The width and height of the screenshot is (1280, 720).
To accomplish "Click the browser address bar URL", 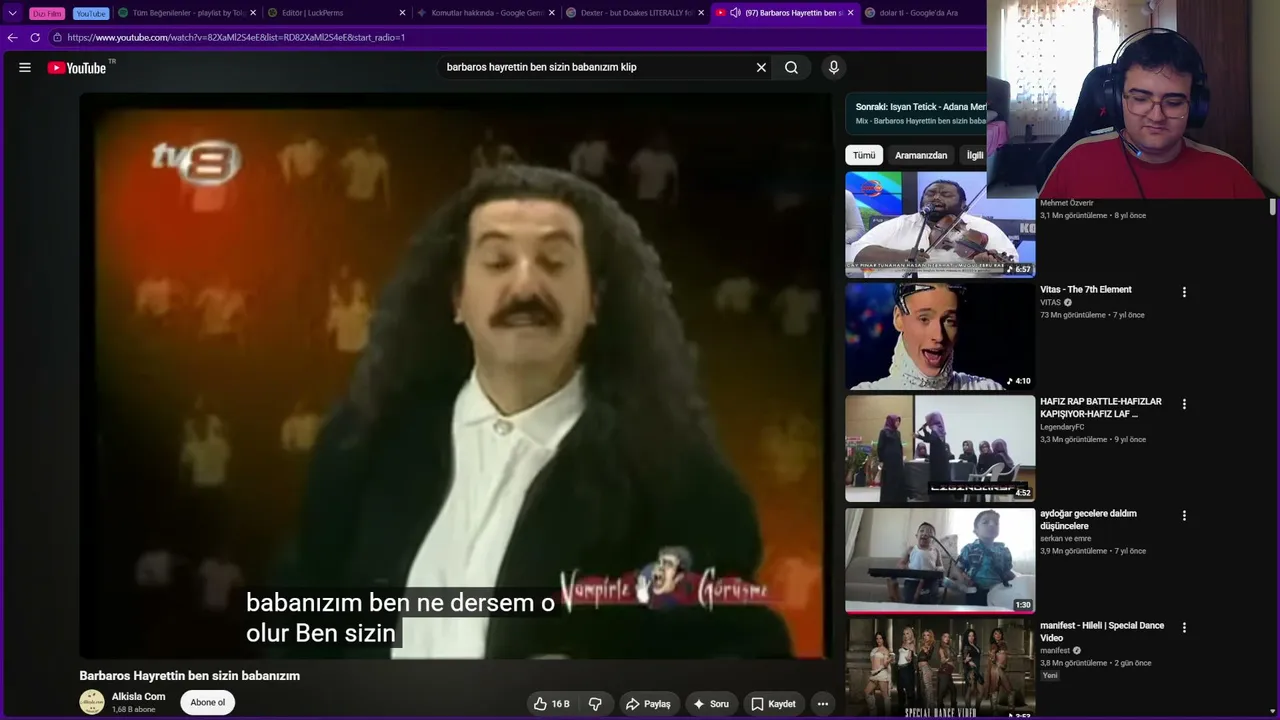I will tap(236, 37).
